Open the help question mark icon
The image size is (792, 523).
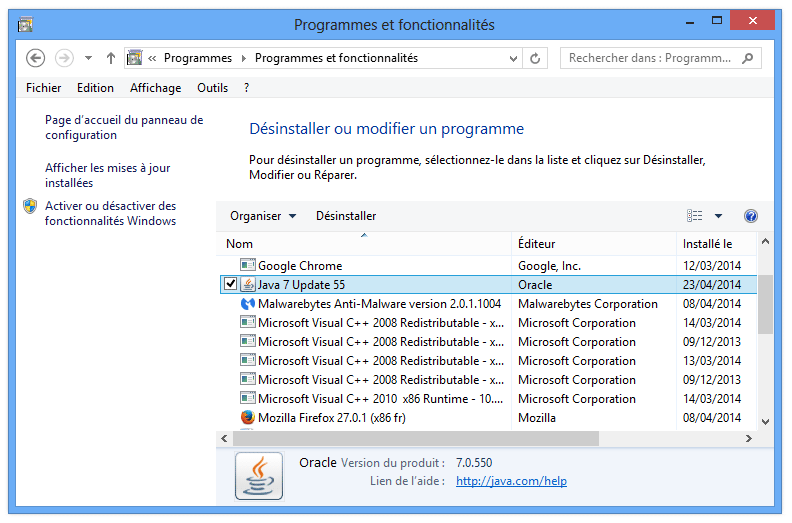(751, 216)
